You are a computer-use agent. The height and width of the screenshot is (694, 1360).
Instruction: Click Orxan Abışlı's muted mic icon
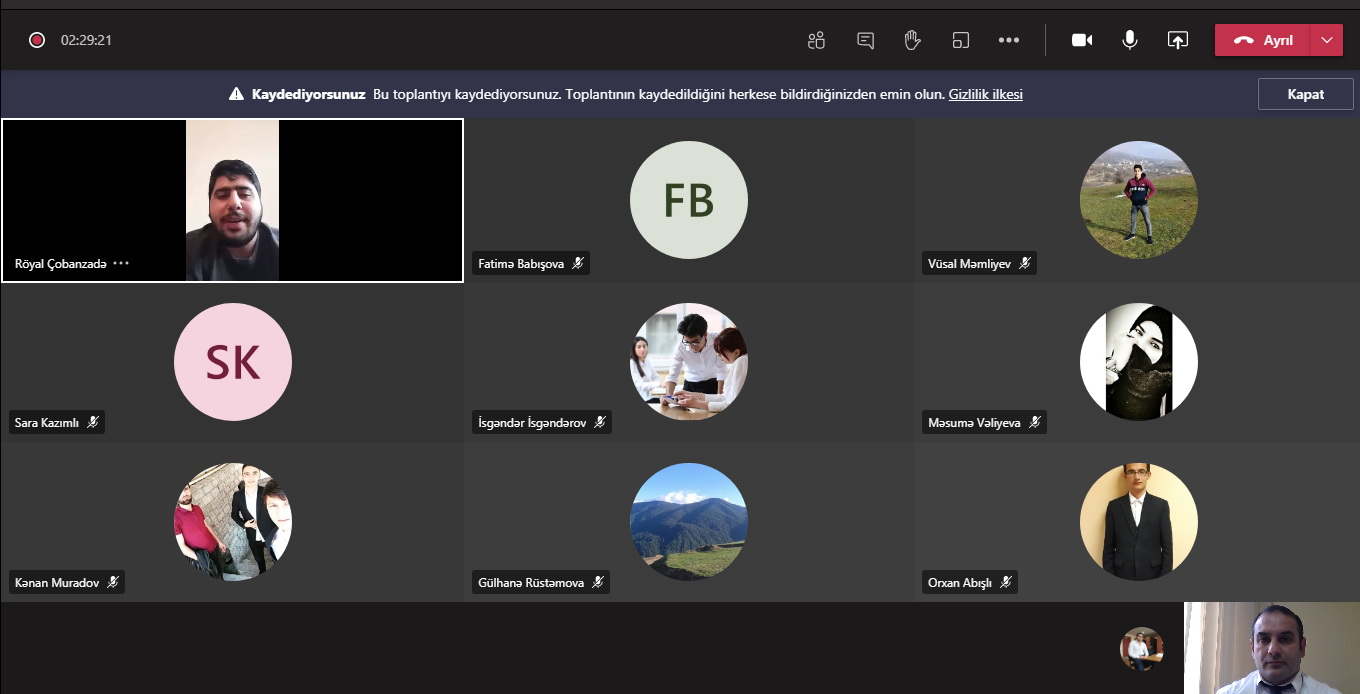1005,581
